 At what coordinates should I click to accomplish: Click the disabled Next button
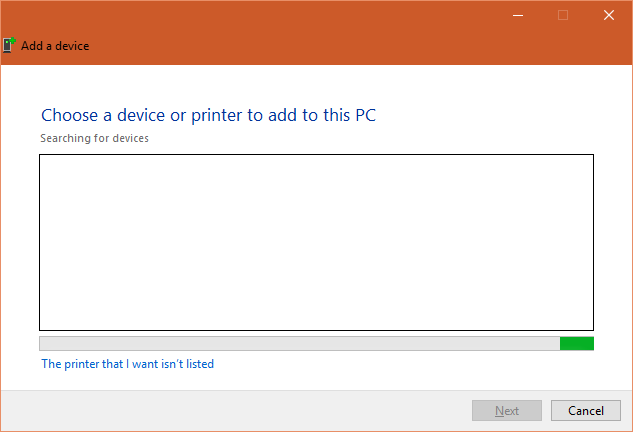click(x=507, y=411)
